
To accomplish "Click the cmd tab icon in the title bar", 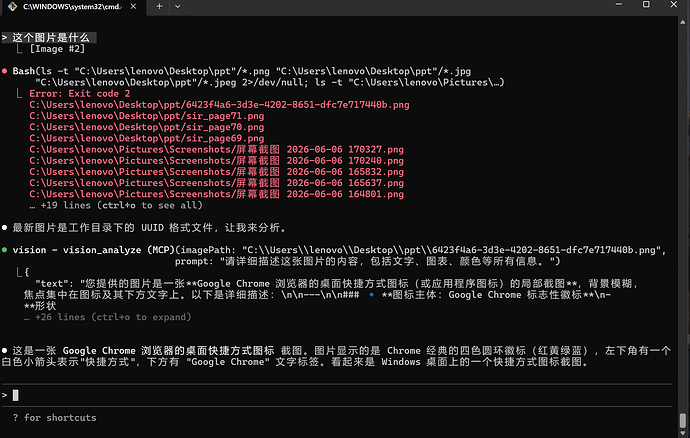I will (12, 6).
